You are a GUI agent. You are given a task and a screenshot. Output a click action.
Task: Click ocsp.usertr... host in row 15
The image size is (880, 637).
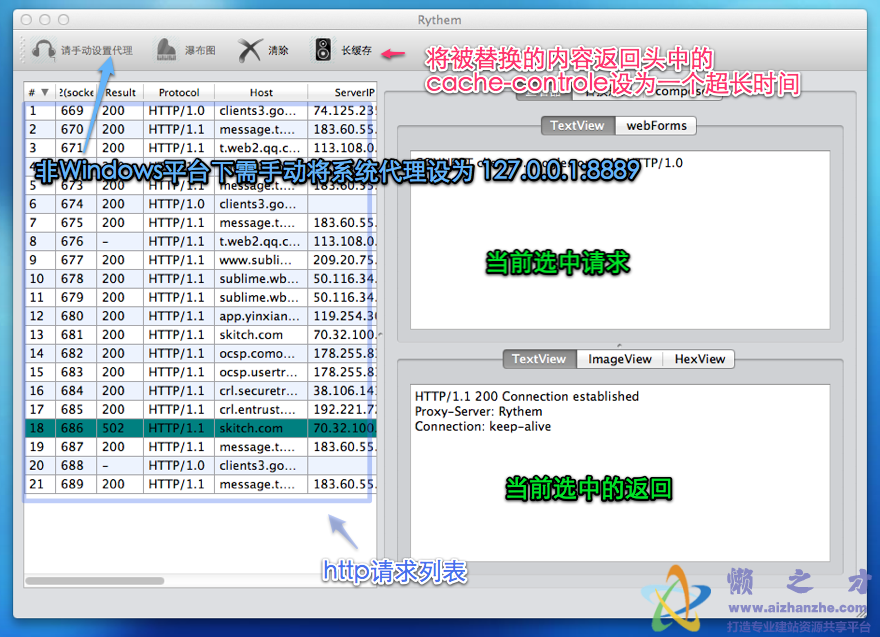(x=258, y=372)
